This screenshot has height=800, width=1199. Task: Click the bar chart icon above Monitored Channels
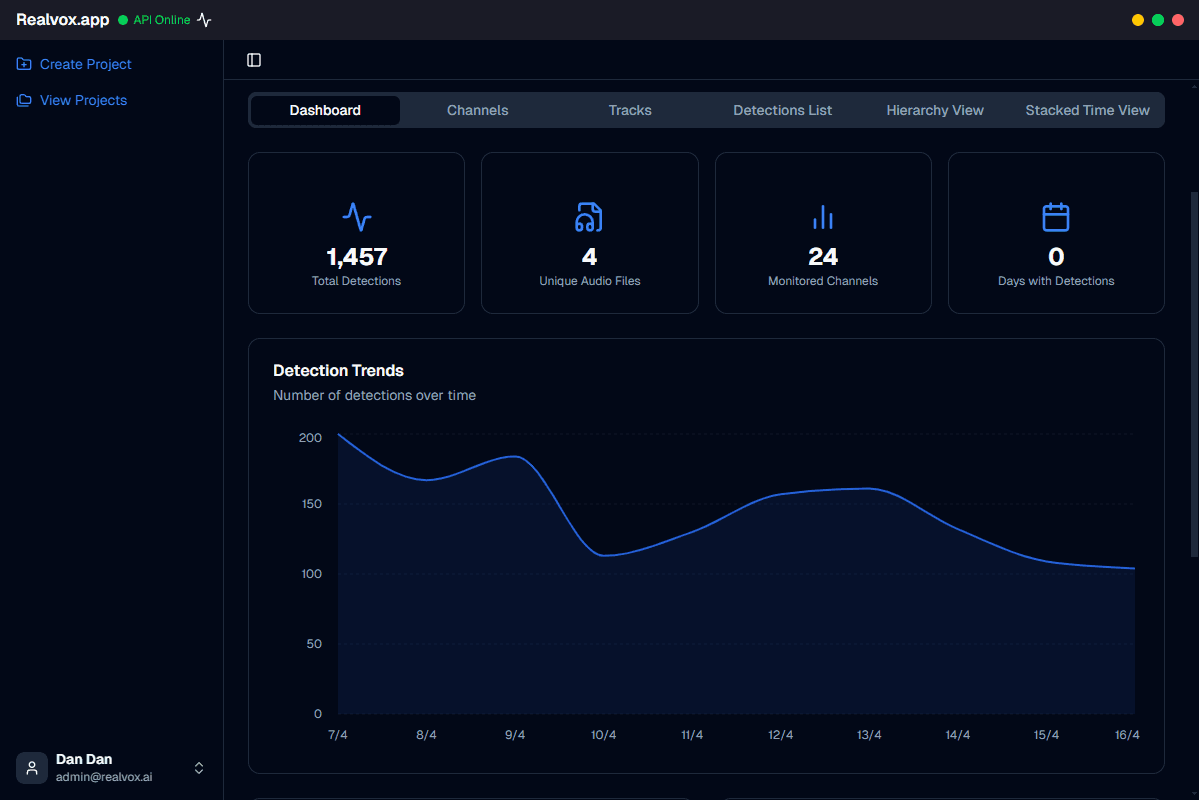[822, 217]
